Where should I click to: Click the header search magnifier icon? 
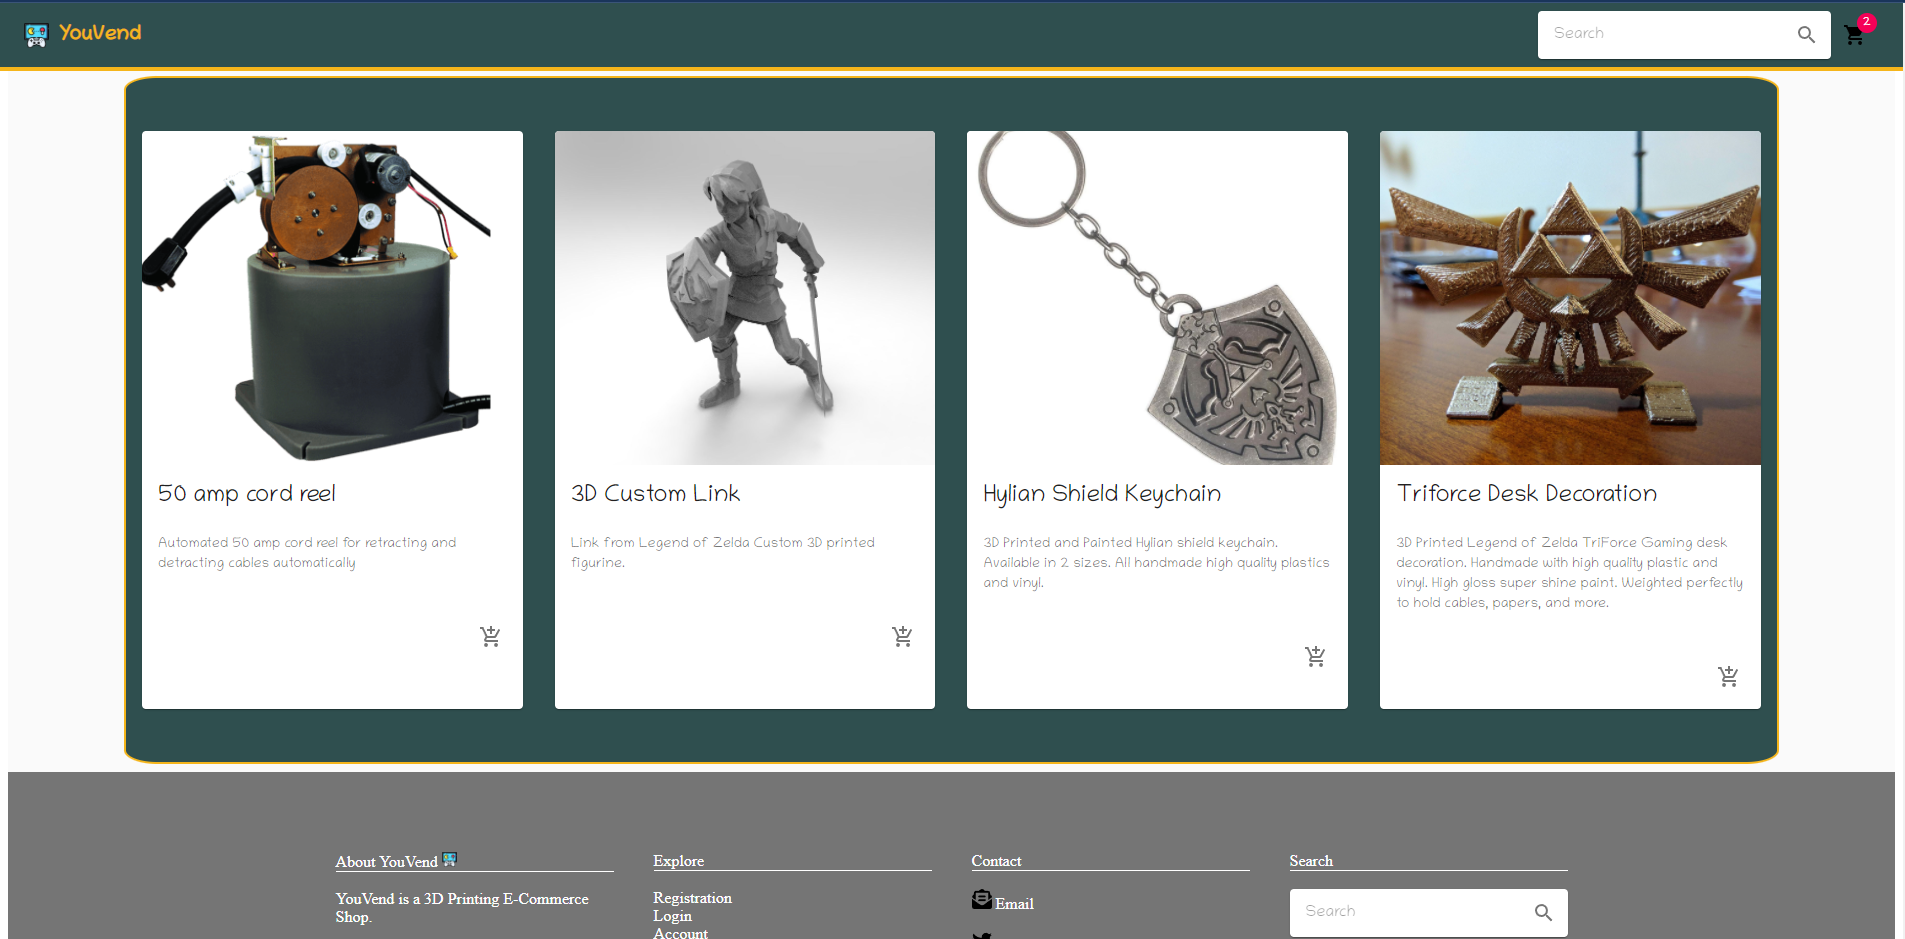tap(1806, 35)
